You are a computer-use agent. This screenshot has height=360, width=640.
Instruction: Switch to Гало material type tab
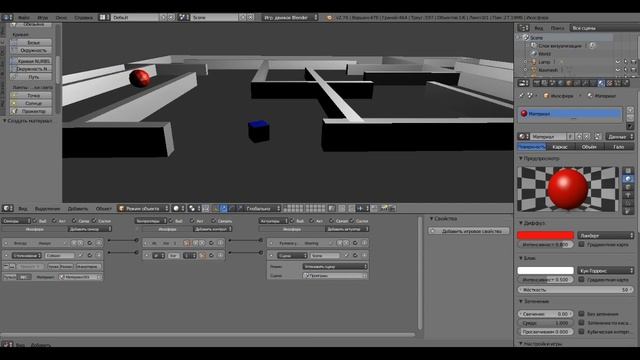click(619, 147)
